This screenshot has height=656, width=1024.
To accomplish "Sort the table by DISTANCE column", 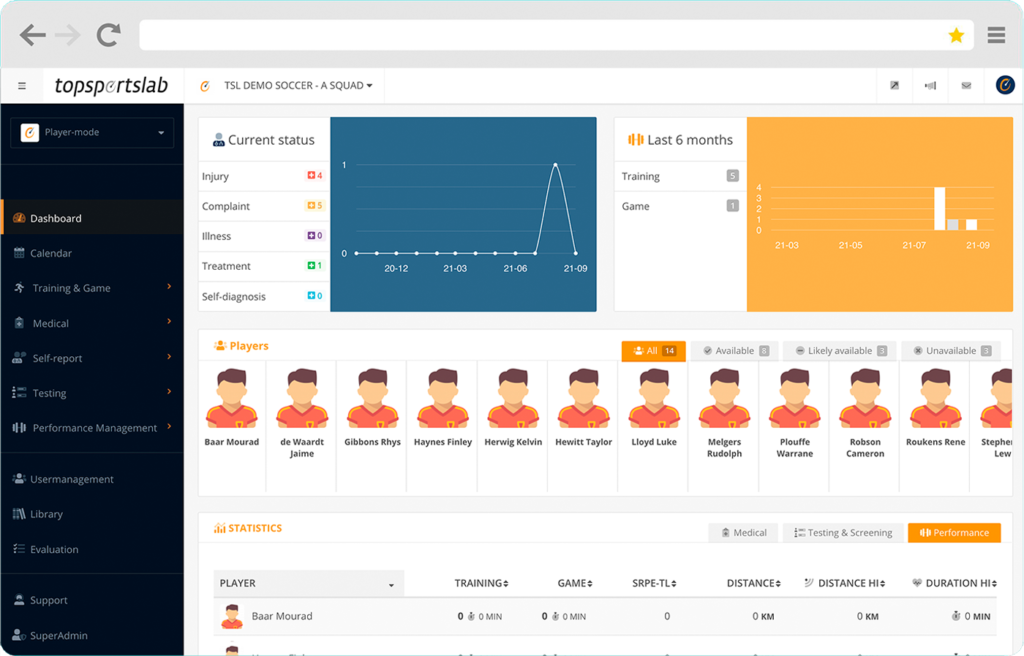I will tap(752, 582).
